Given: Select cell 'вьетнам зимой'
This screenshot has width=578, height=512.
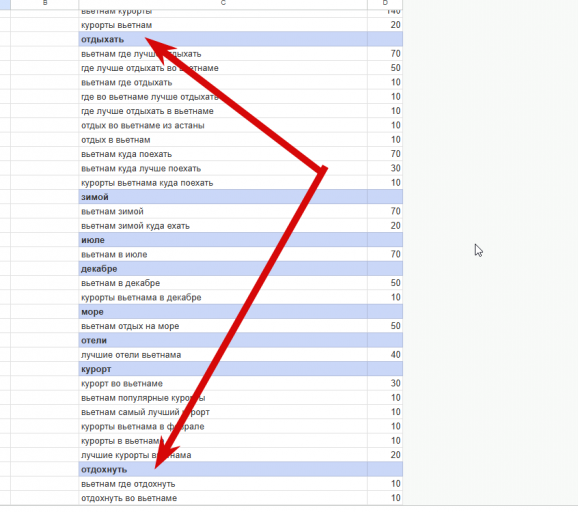Looking at the screenshot, I should (223, 212).
